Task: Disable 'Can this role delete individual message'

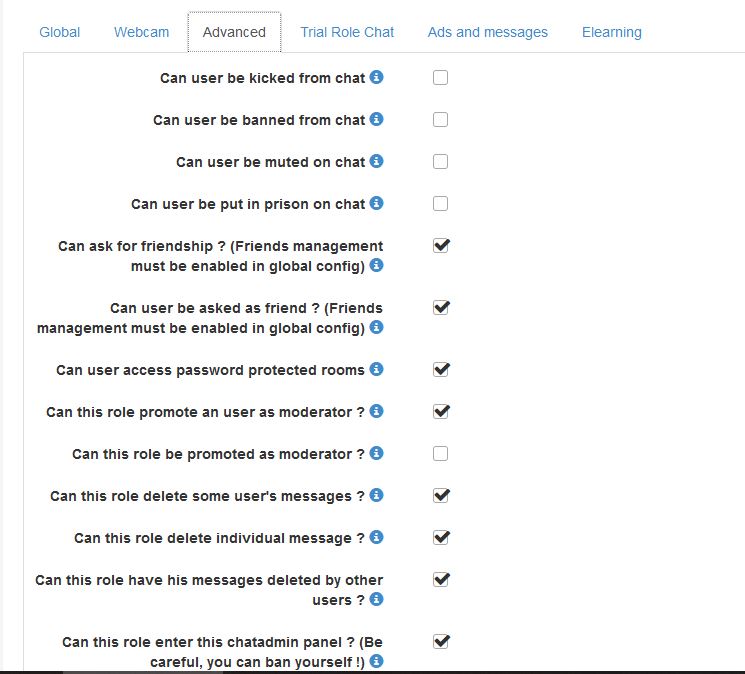Action: 440,538
